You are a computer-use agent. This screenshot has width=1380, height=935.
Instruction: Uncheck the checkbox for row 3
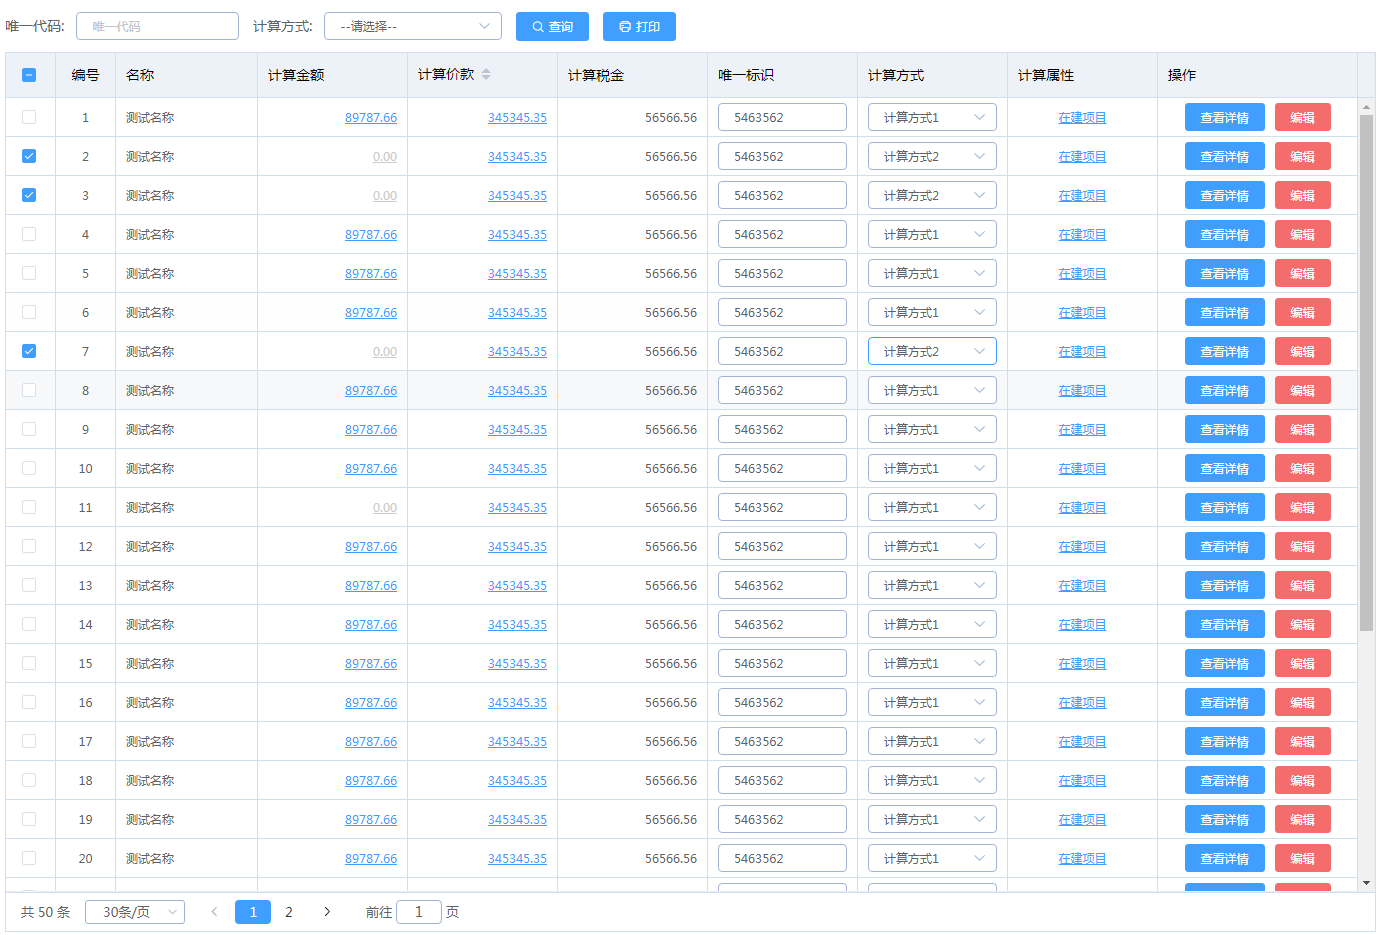pos(29,195)
